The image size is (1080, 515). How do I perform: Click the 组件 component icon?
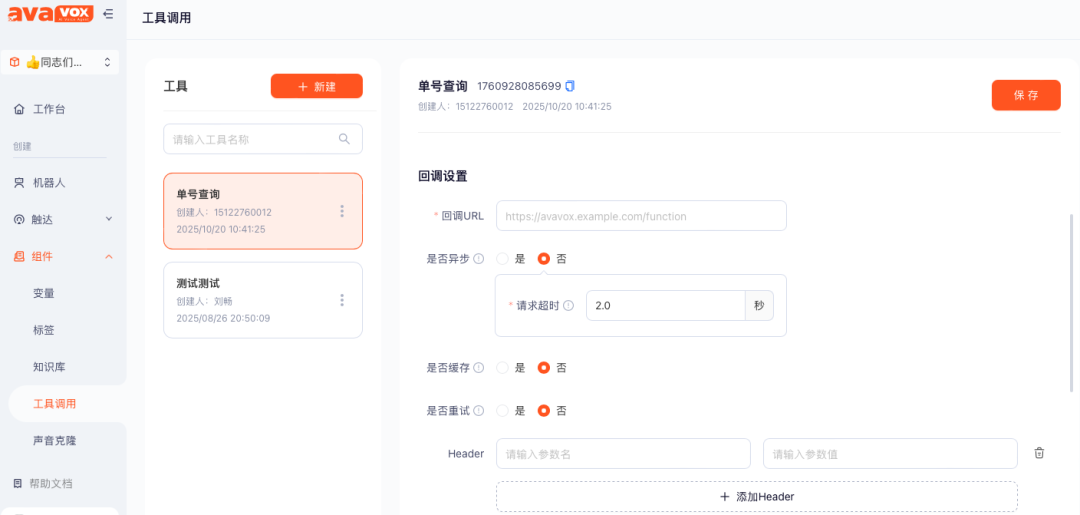click(x=19, y=256)
